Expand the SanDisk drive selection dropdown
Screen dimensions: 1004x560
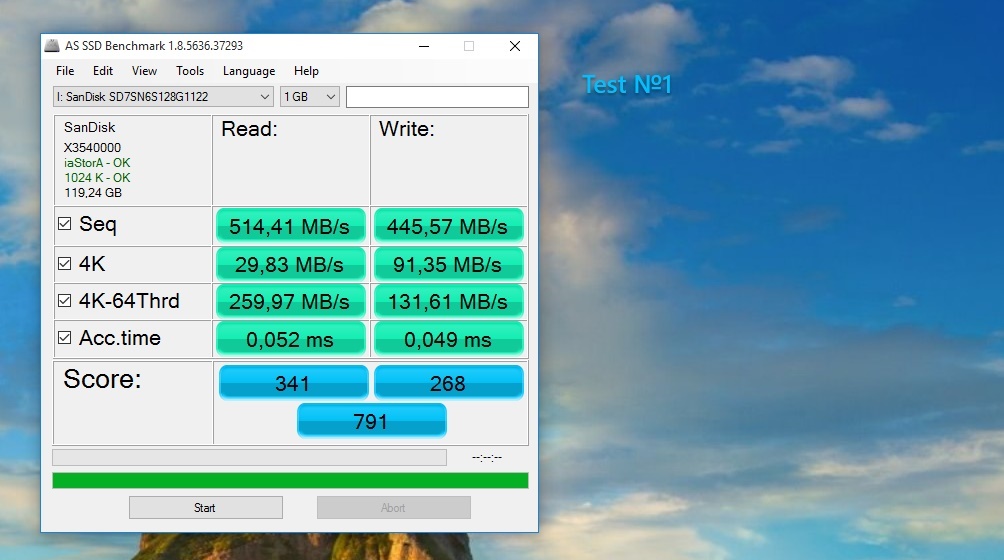coord(163,97)
